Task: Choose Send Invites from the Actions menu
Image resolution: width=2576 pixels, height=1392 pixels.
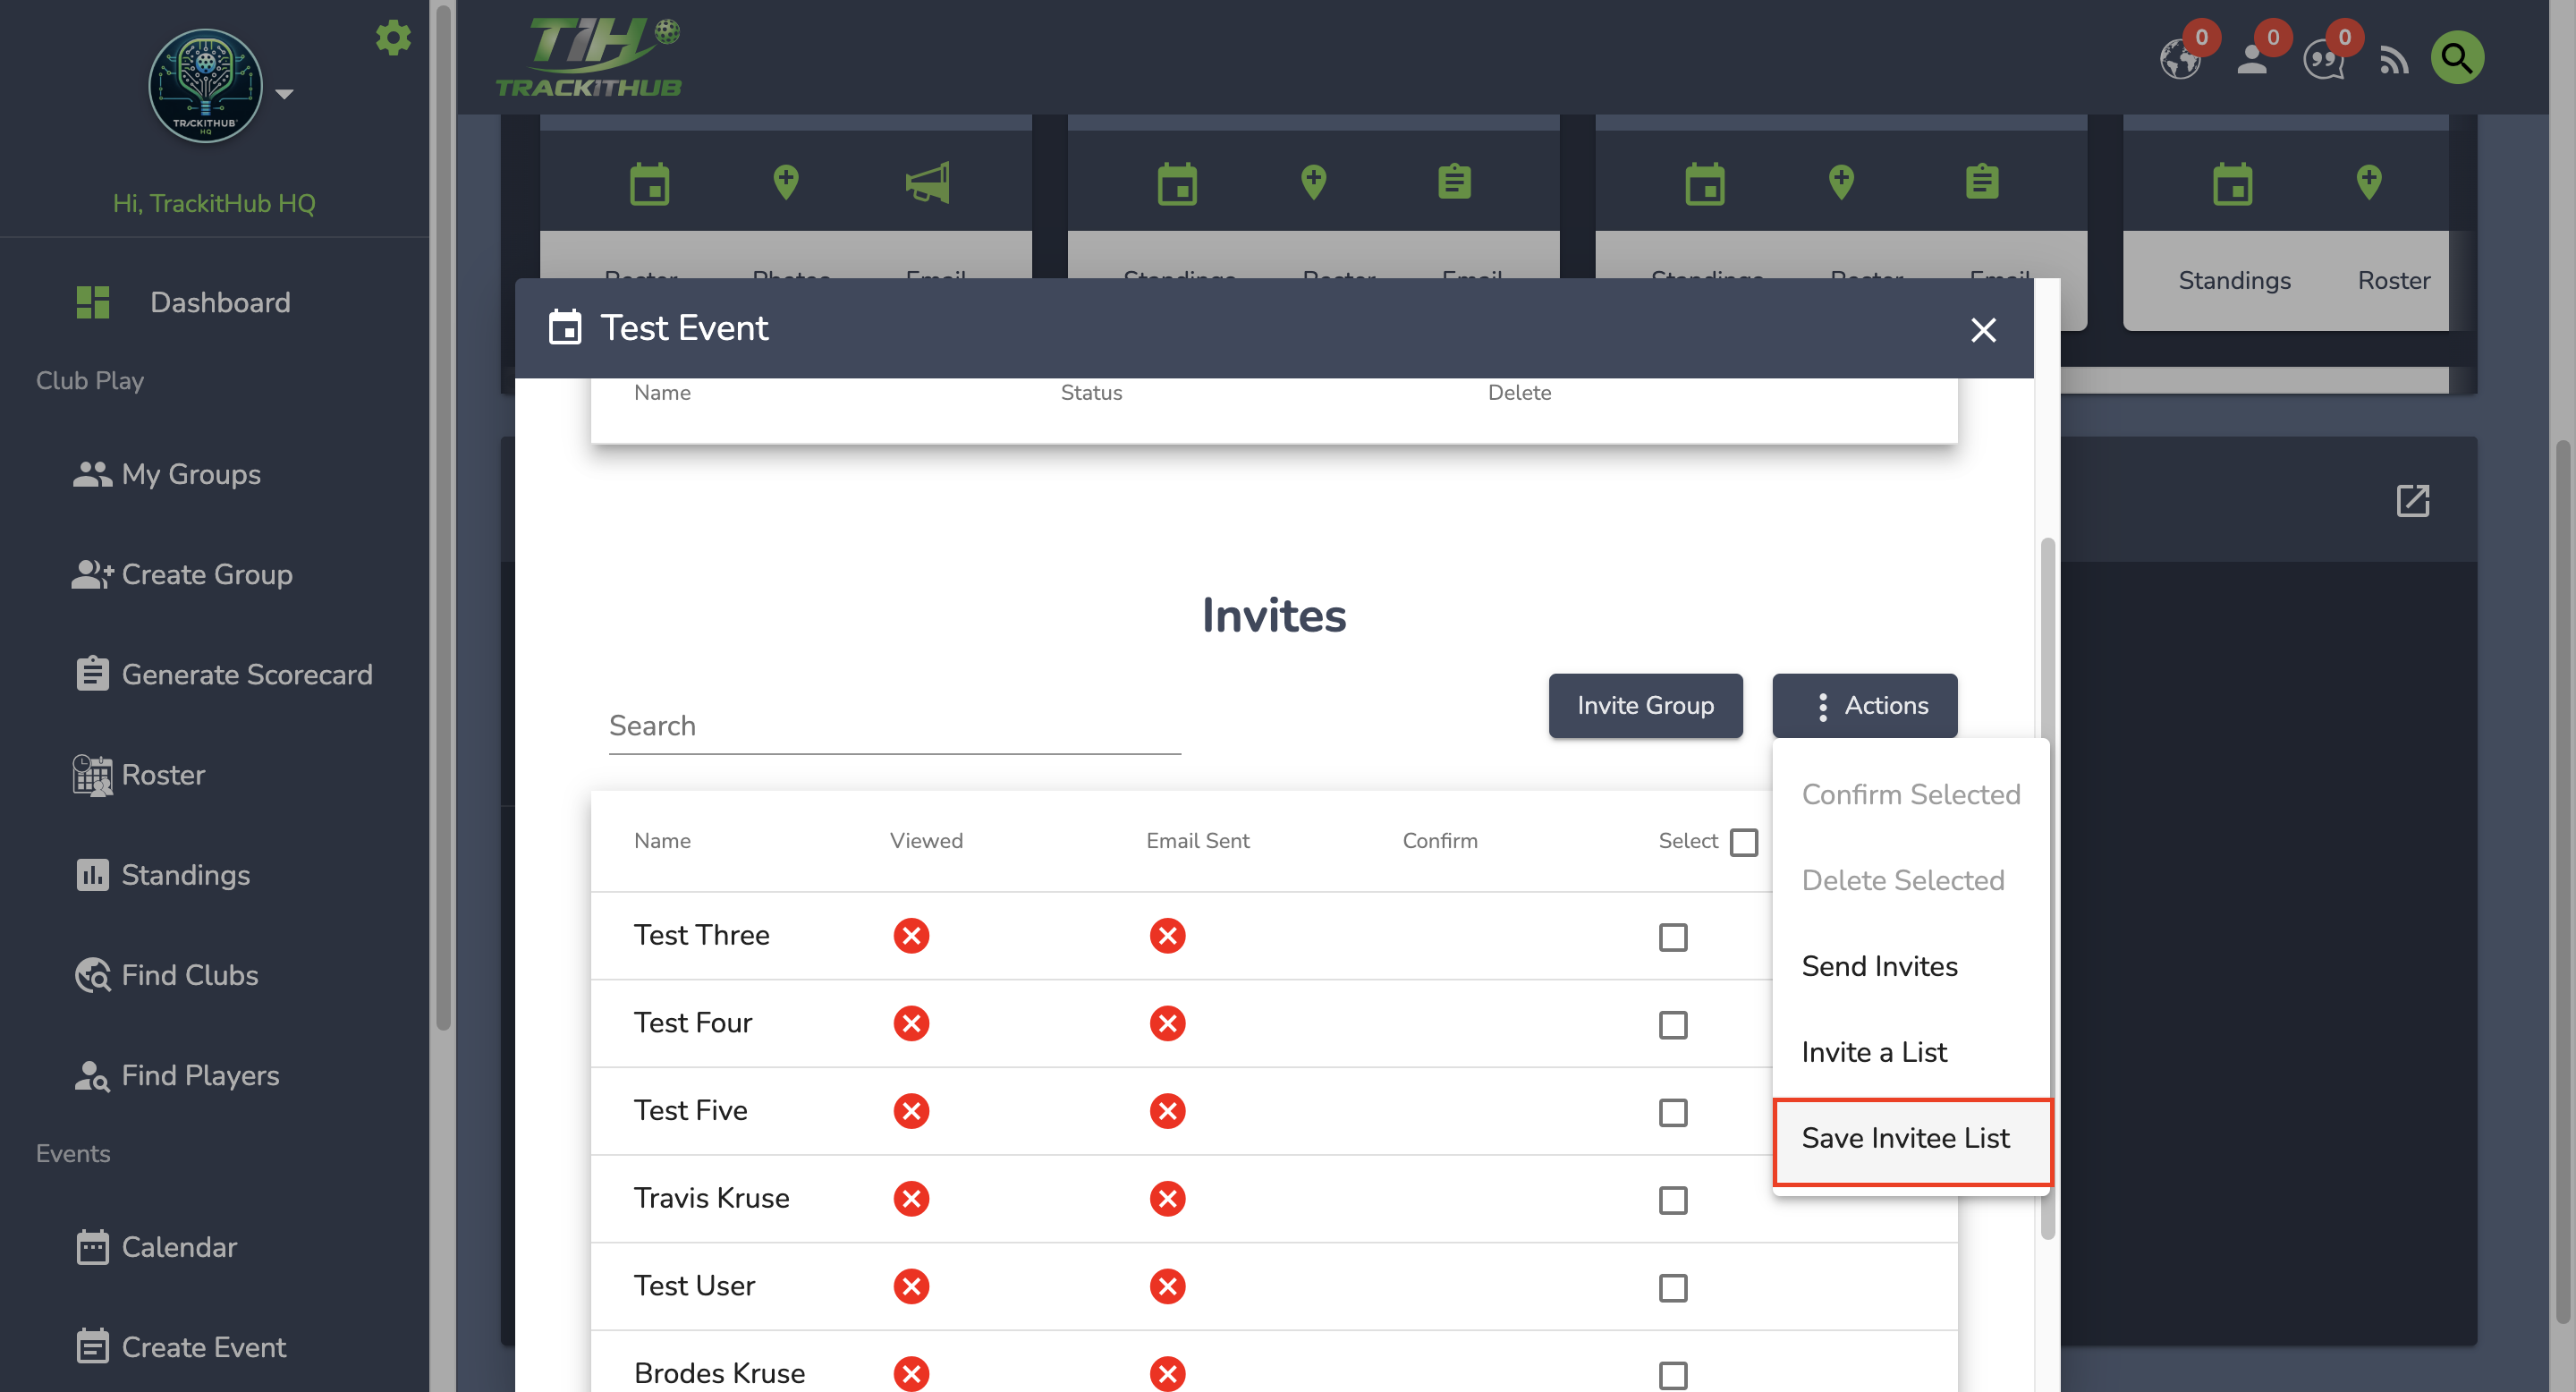Action: point(1911,966)
